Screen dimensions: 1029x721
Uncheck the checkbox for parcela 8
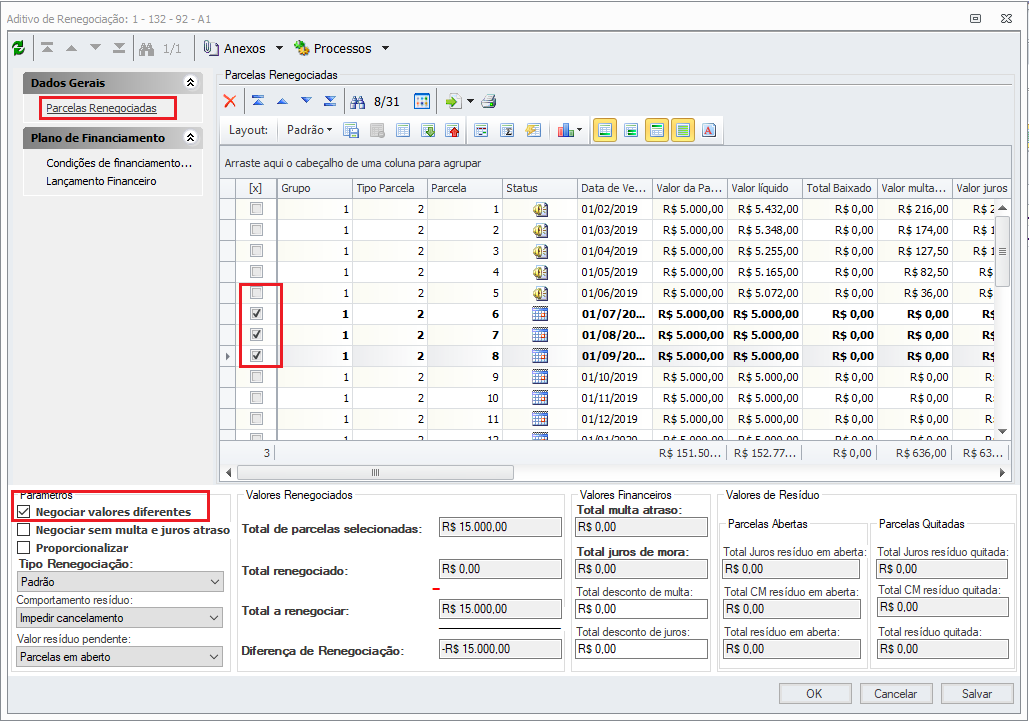[257, 356]
